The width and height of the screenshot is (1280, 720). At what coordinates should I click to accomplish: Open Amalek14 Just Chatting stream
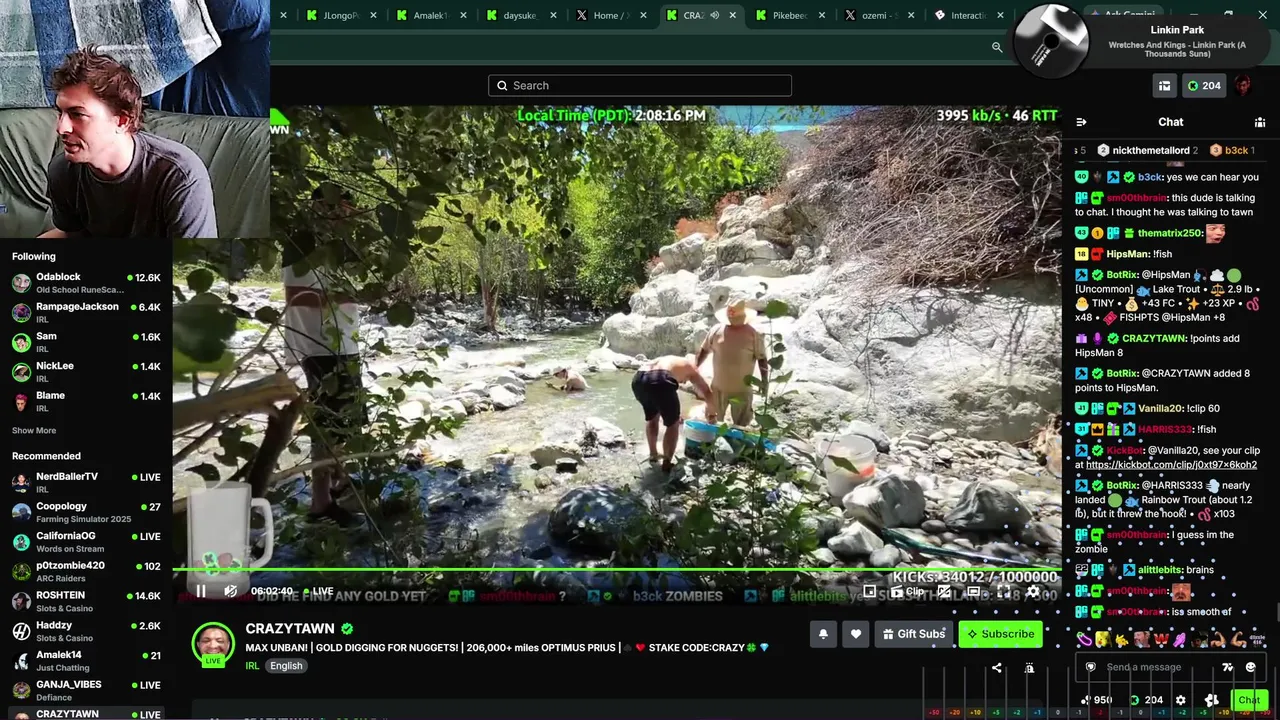click(x=86, y=660)
